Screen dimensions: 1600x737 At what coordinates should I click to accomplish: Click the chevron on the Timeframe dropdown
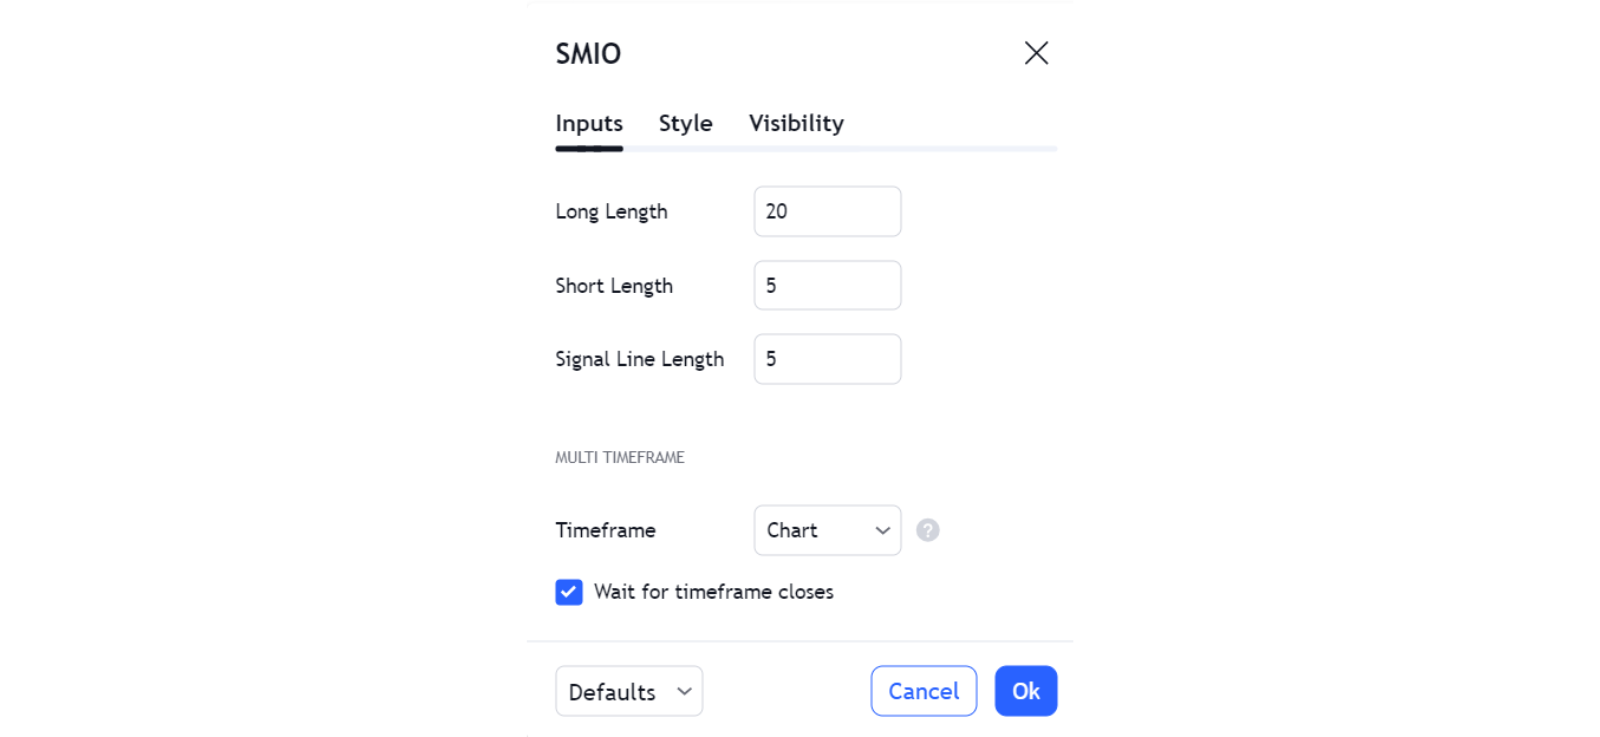(x=881, y=530)
